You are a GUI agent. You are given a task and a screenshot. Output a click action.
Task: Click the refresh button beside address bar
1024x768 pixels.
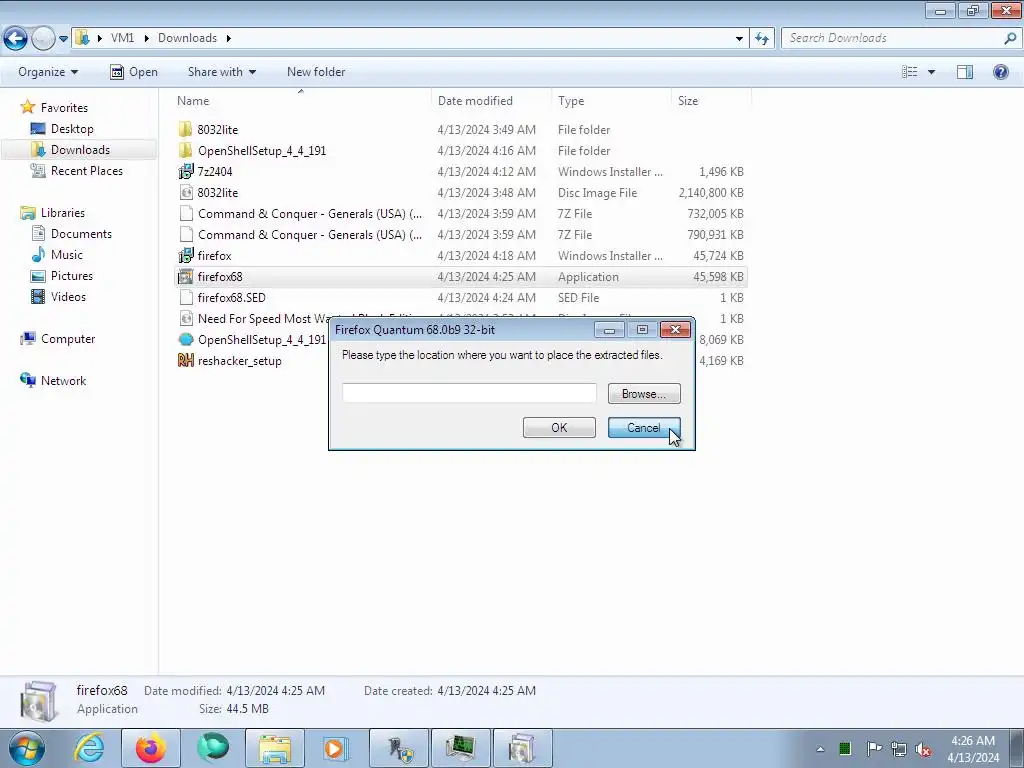[761, 39]
